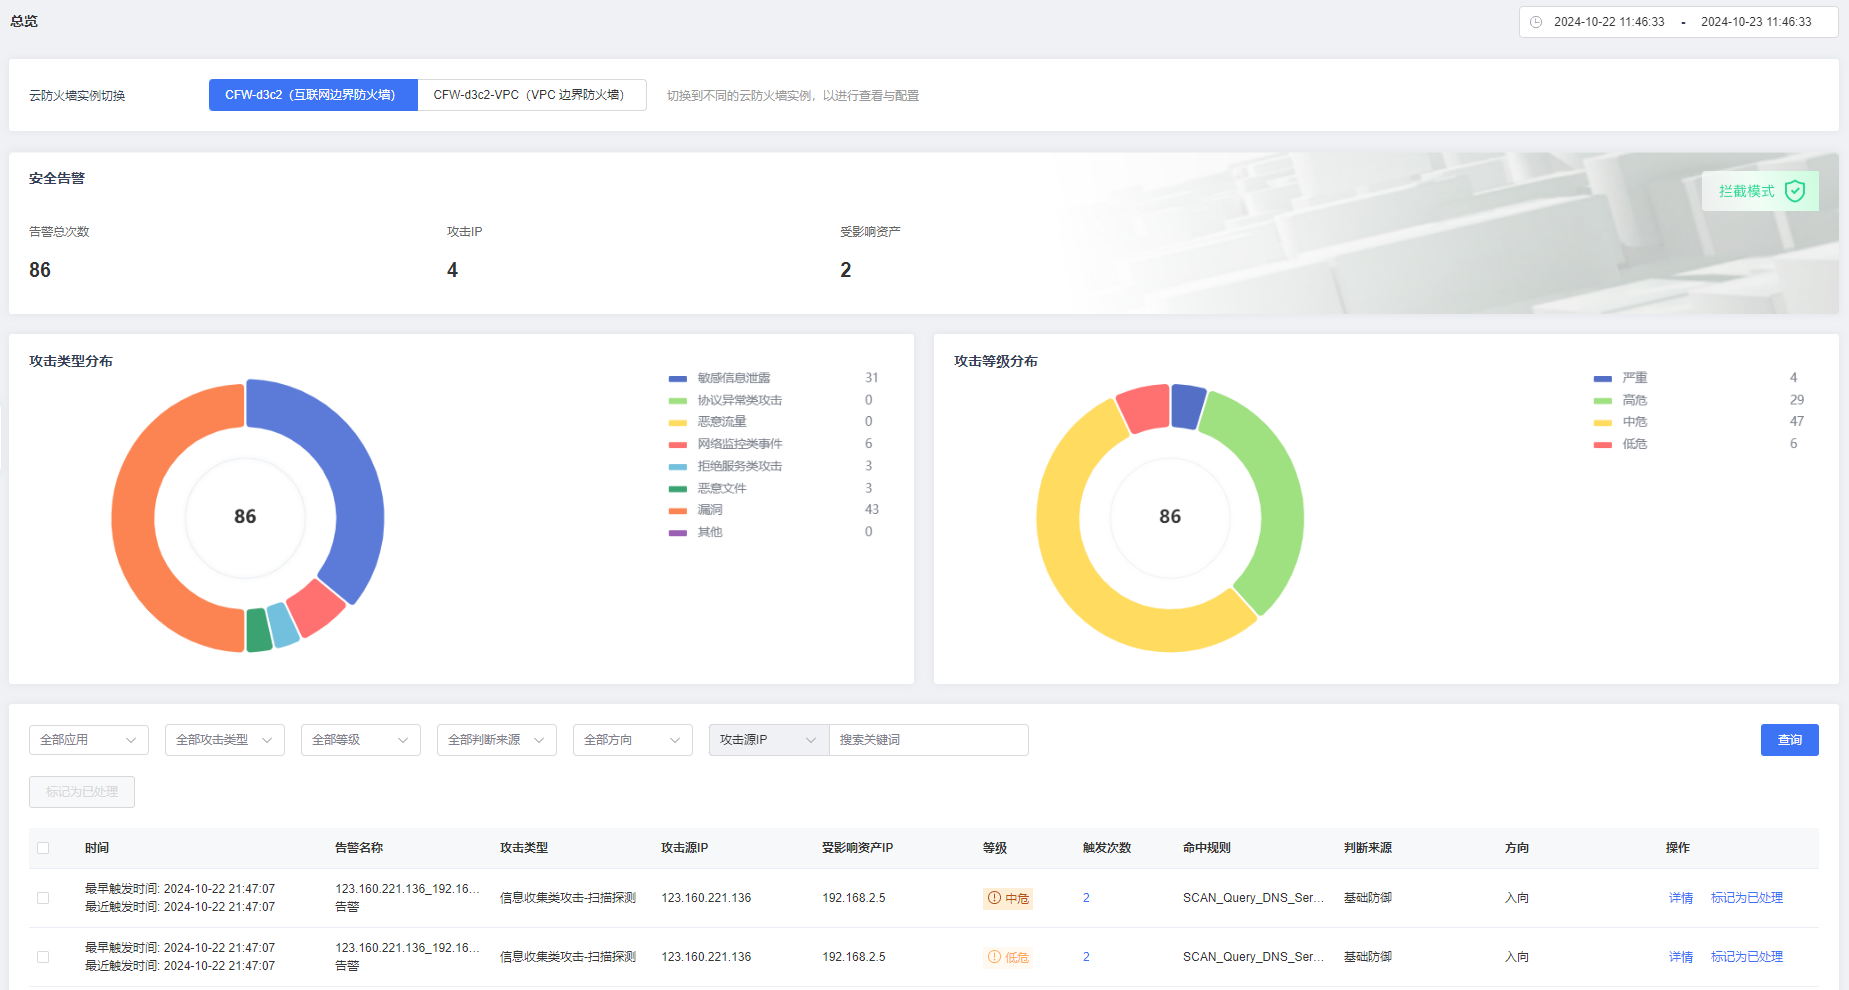Click the 攻击等级分布 chart title
The height and width of the screenshot is (990, 1849).
[996, 361]
